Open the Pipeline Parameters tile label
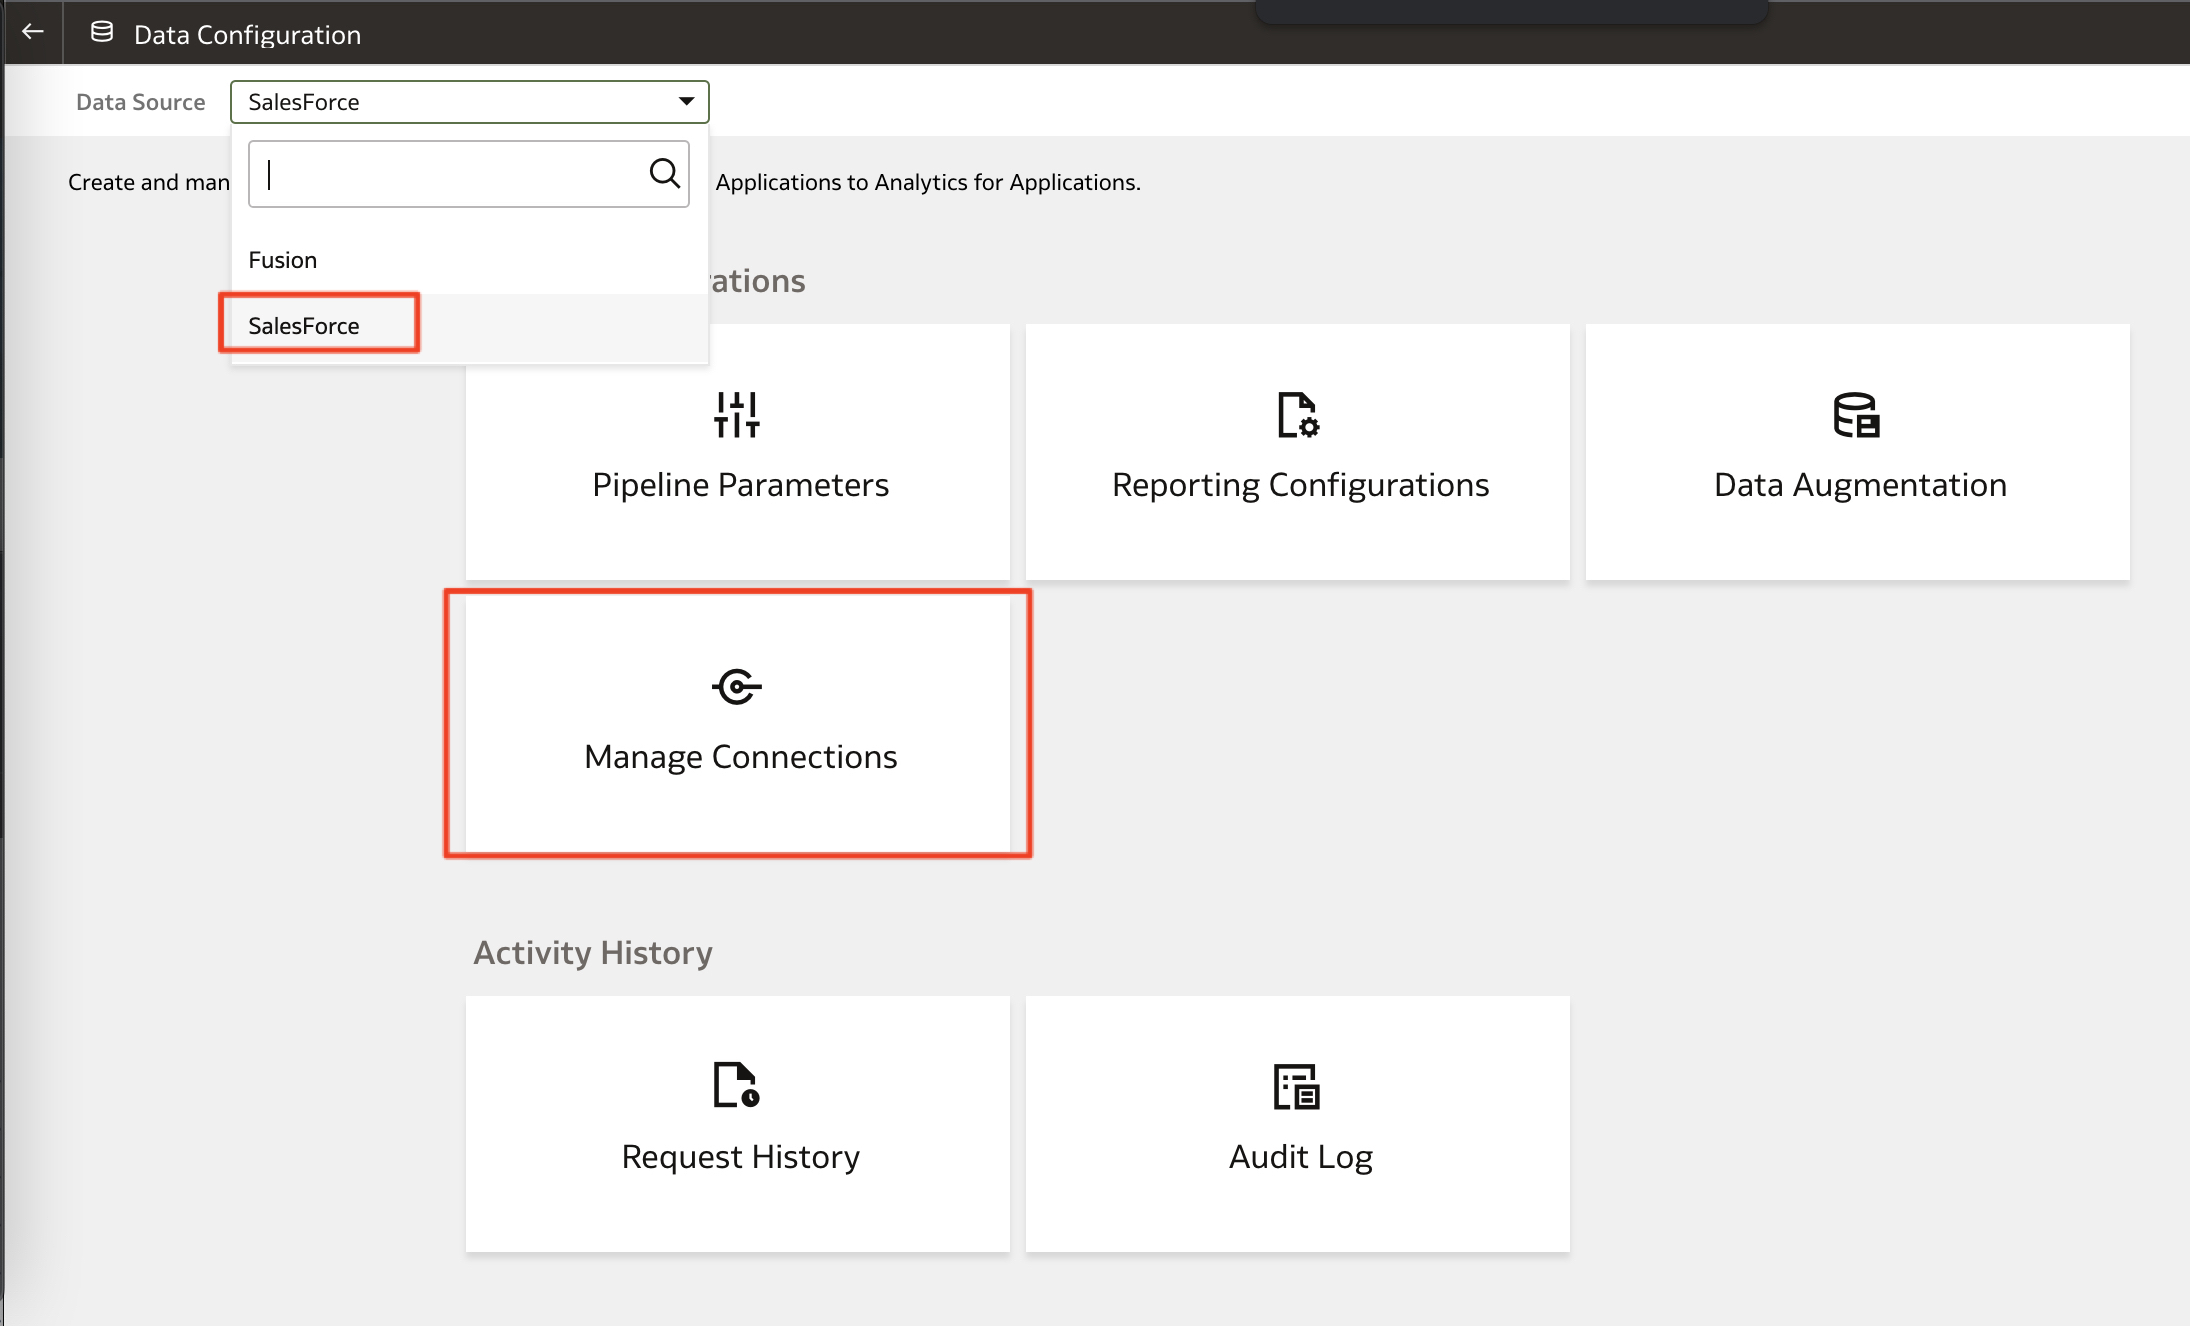Image resolution: width=2190 pixels, height=1326 pixels. click(740, 485)
